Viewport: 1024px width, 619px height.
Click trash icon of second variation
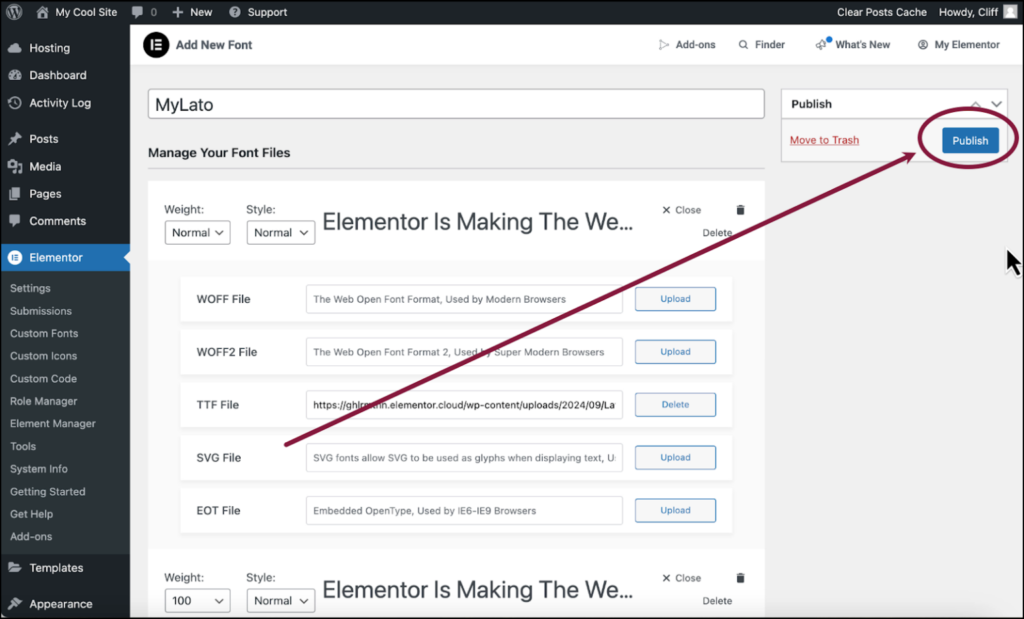(x=740, y=578)
